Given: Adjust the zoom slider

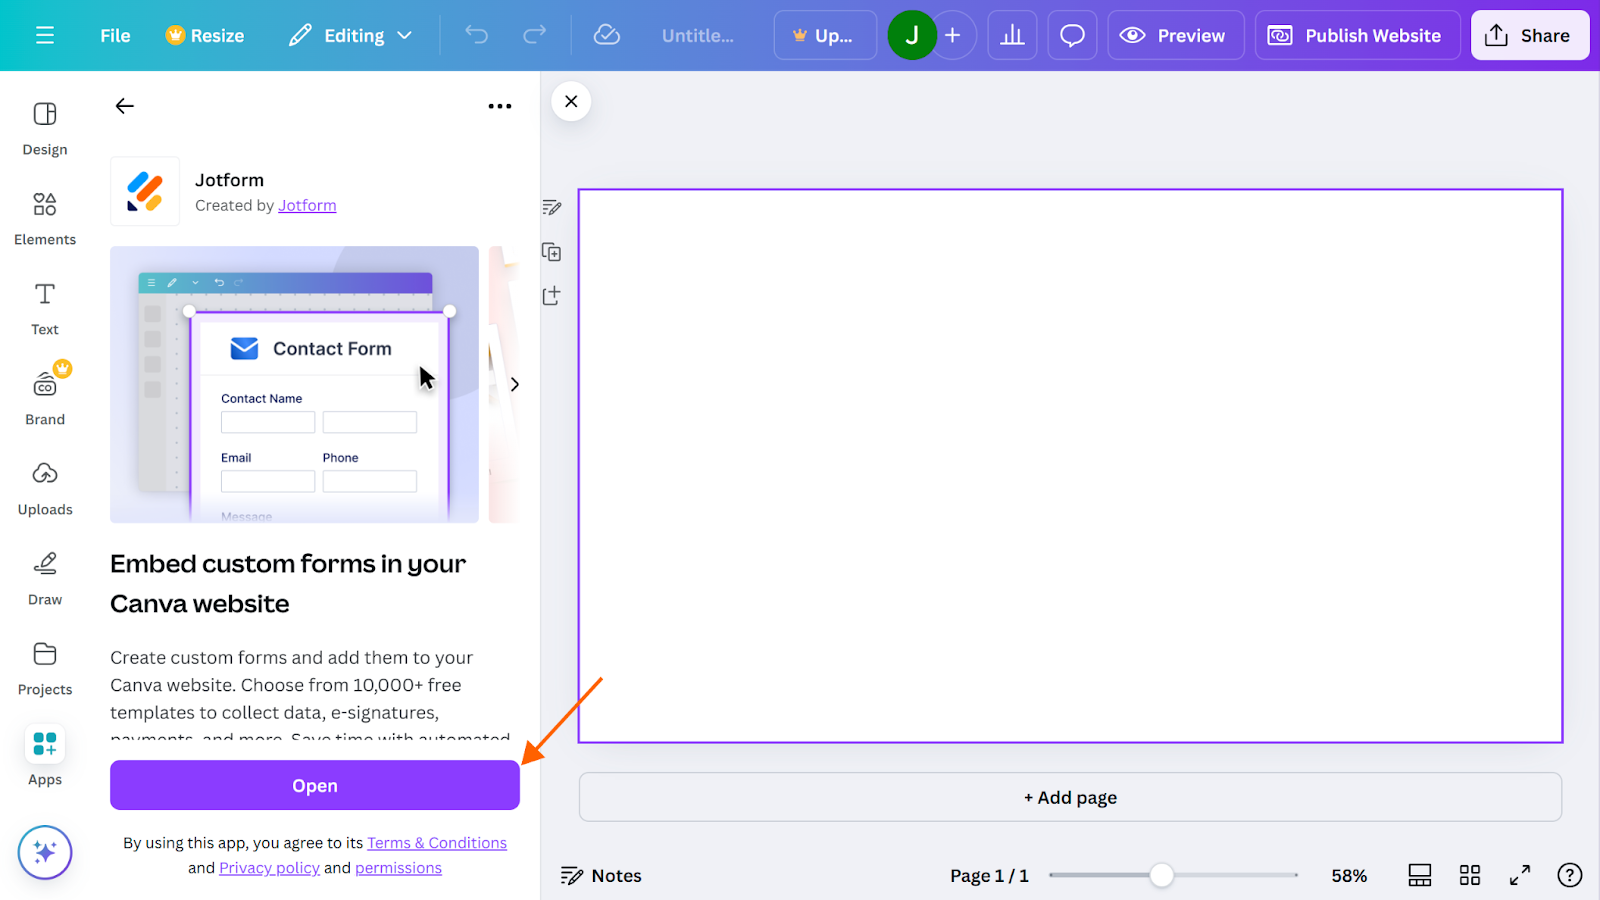Looking at the screenshot, I should click(x=1161, y=875).
